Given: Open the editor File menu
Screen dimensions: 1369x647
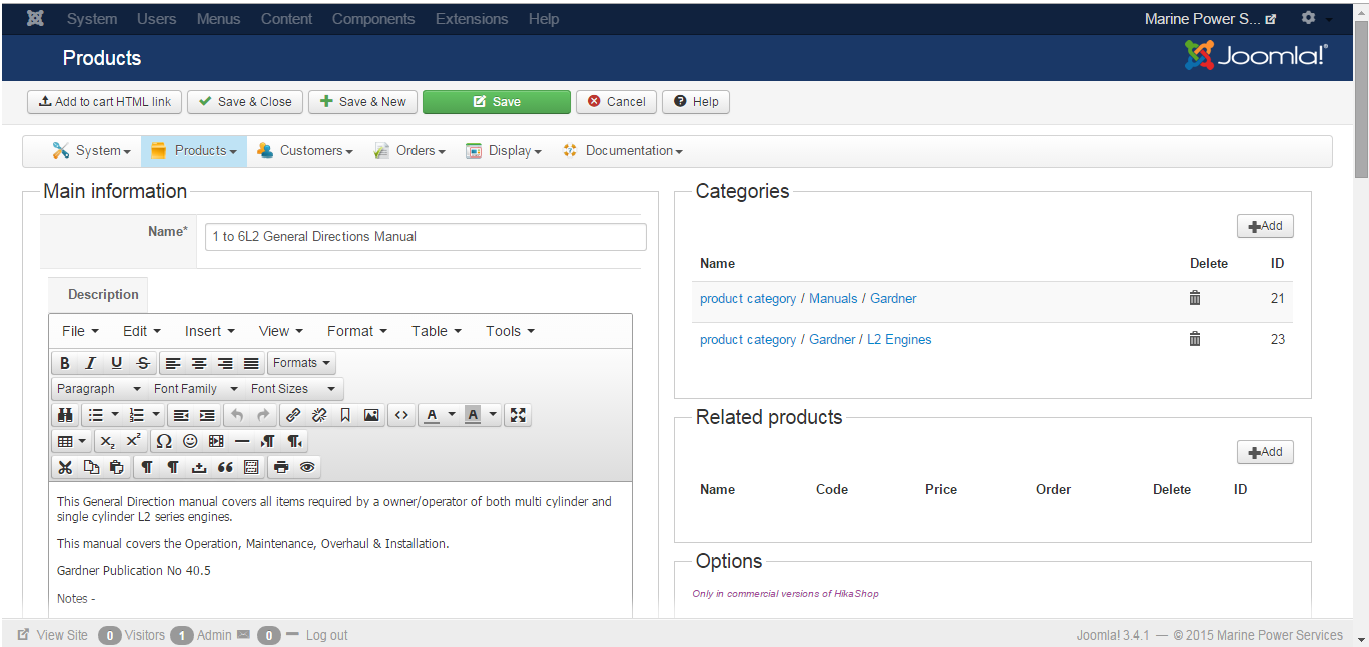Looking at the screenshot, I should pos(80,331).
